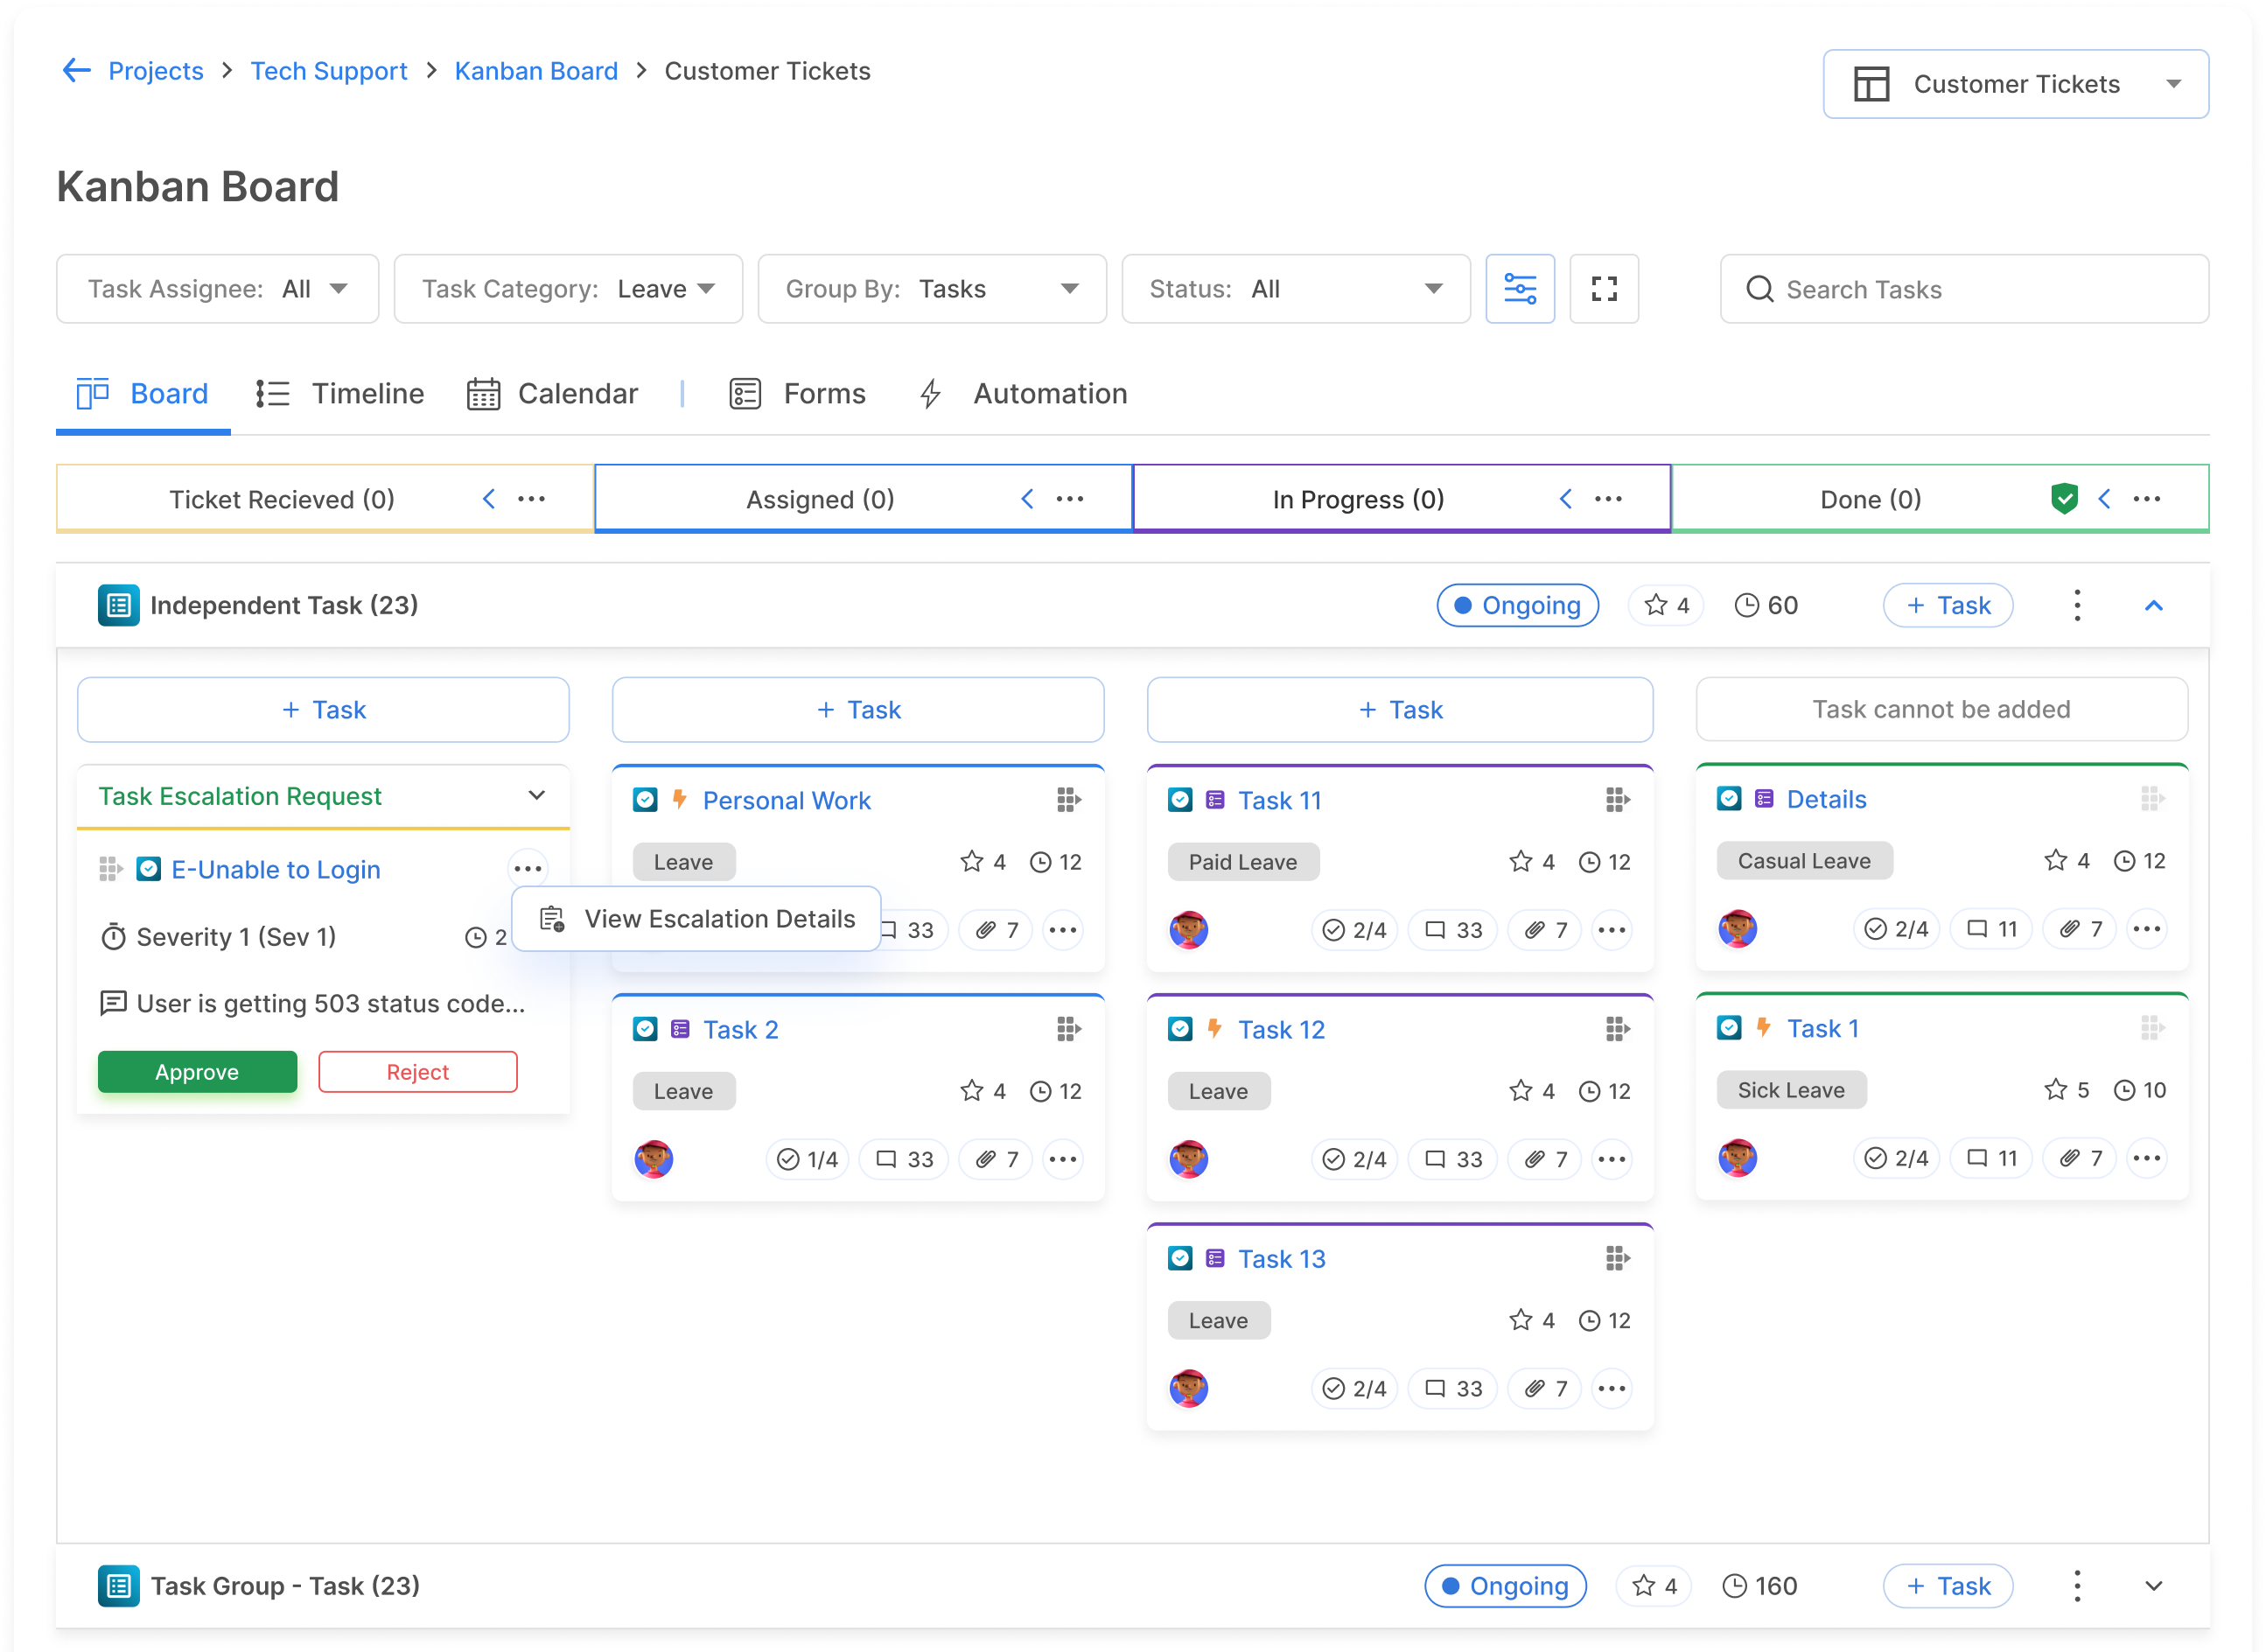2266x1652 pixels.
Task: Open Task 12 card more options dots
Action: pyautogui.click(x=1611, y=1159)
